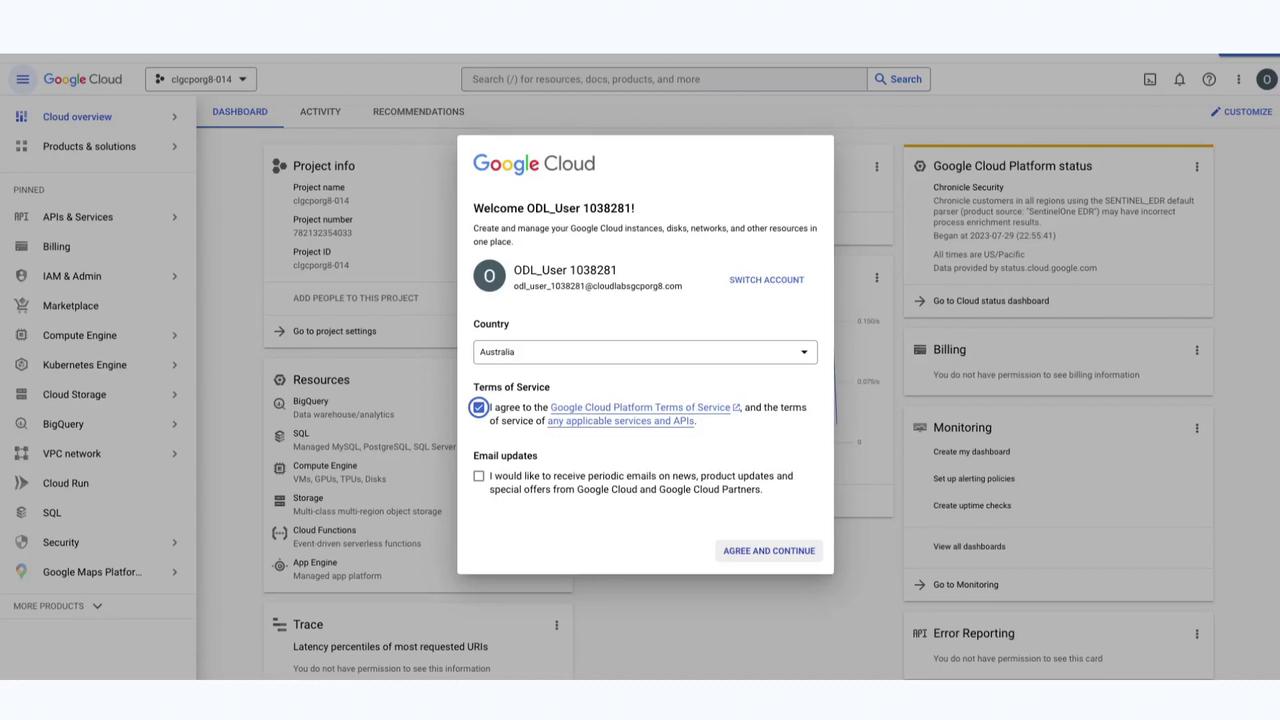Click the Compute Engine sidebar icon
The width and height of the screenshot is (1280, 720).
coord(21,335)
